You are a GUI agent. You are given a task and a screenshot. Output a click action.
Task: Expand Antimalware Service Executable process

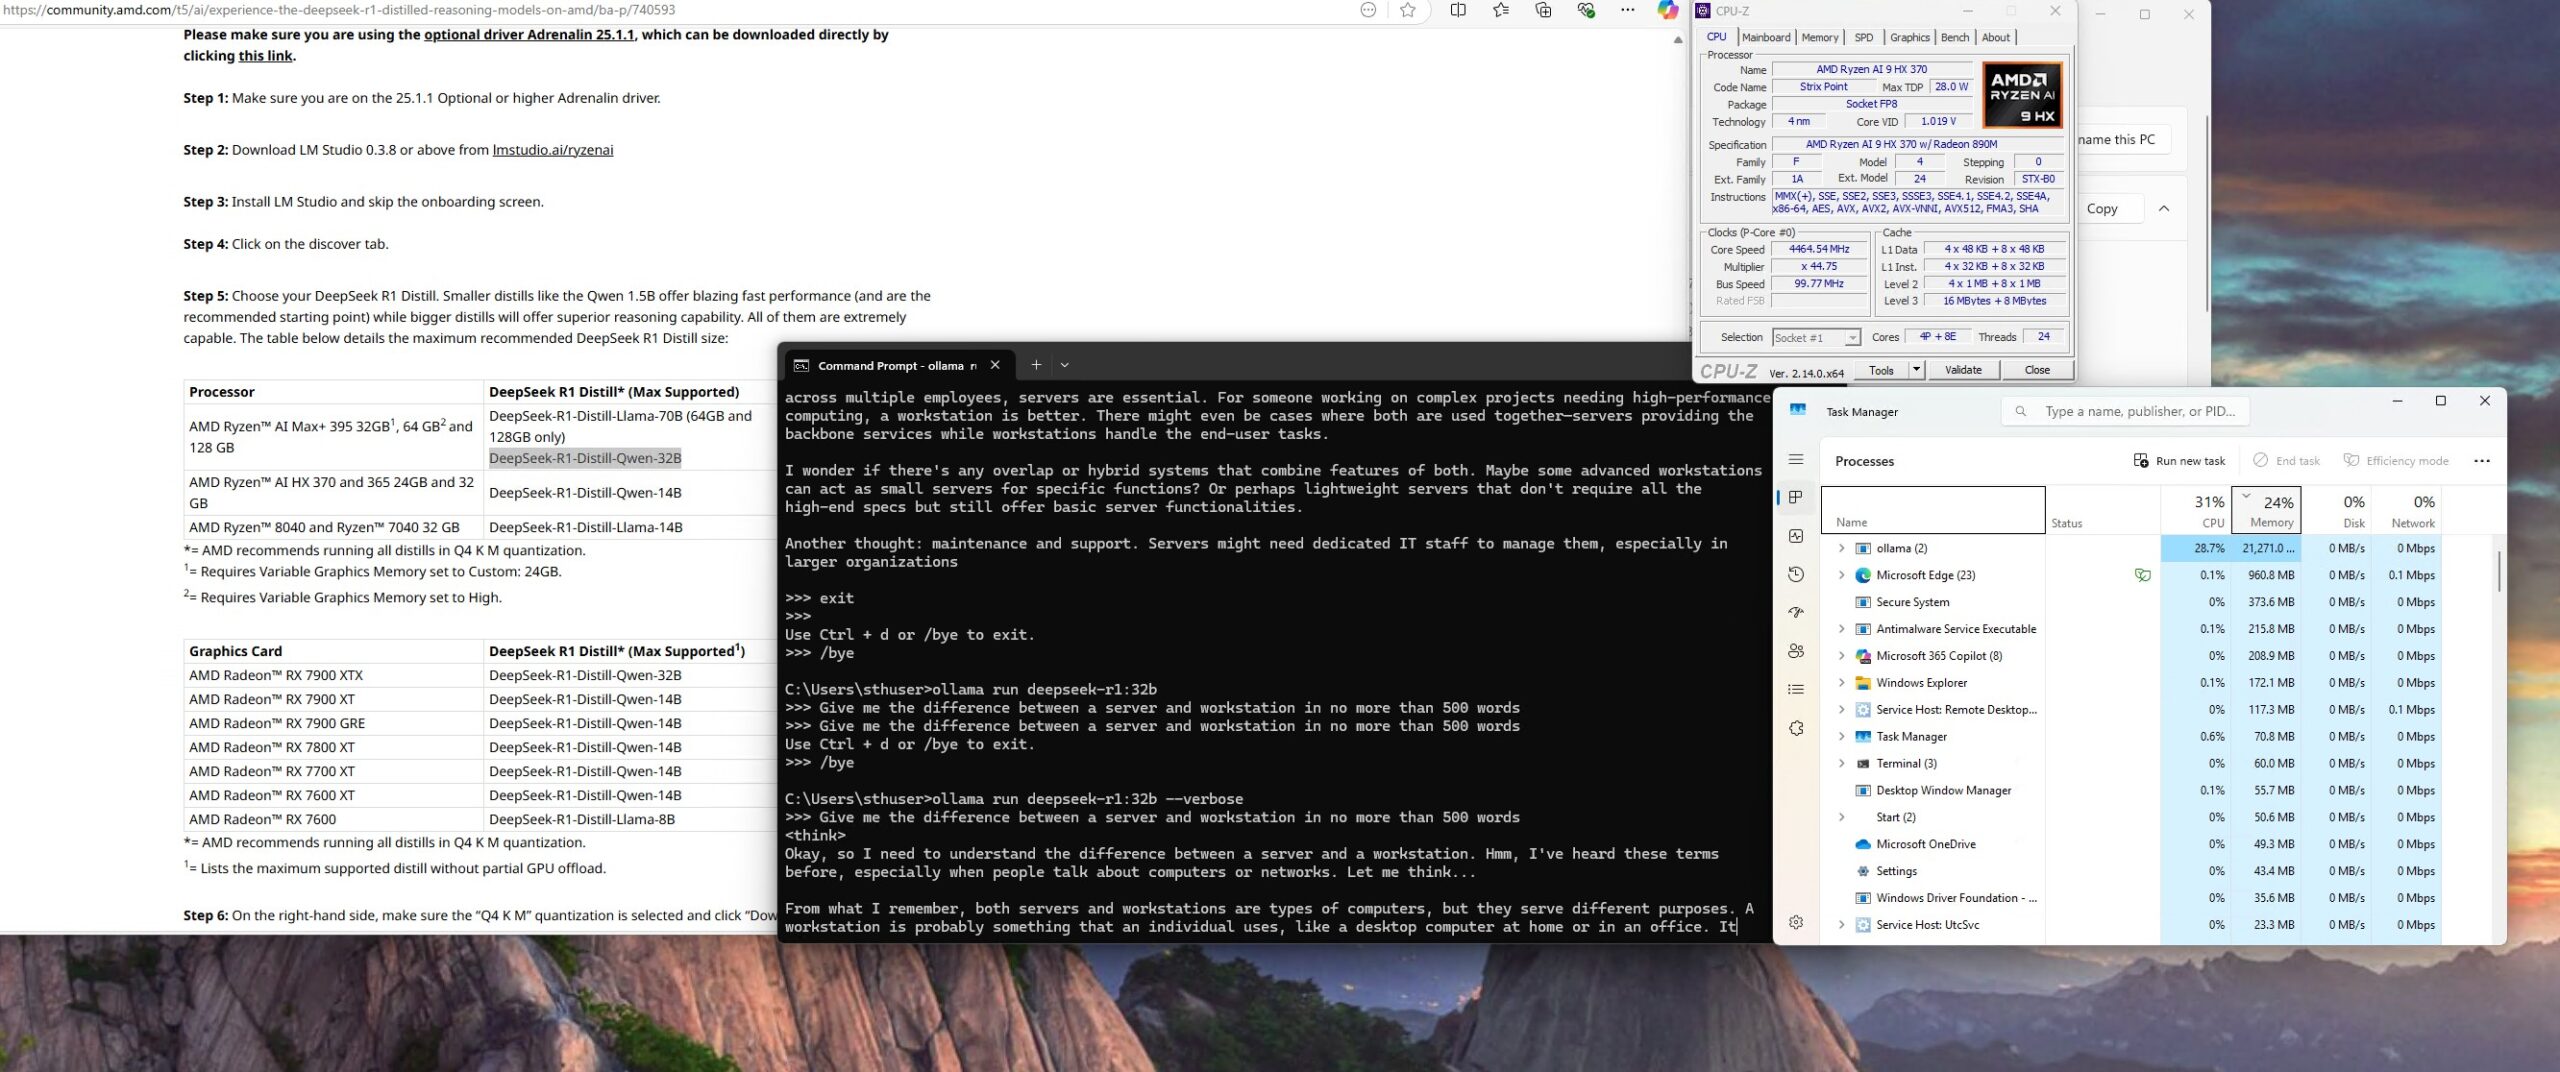(1841, 629)
